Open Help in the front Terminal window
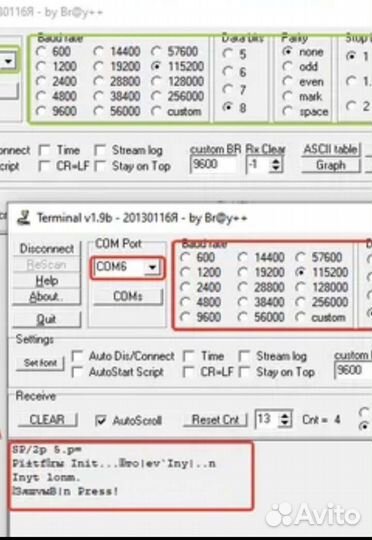Image resolution: width=372 pixels, height=540 pixels. [47, 281]
